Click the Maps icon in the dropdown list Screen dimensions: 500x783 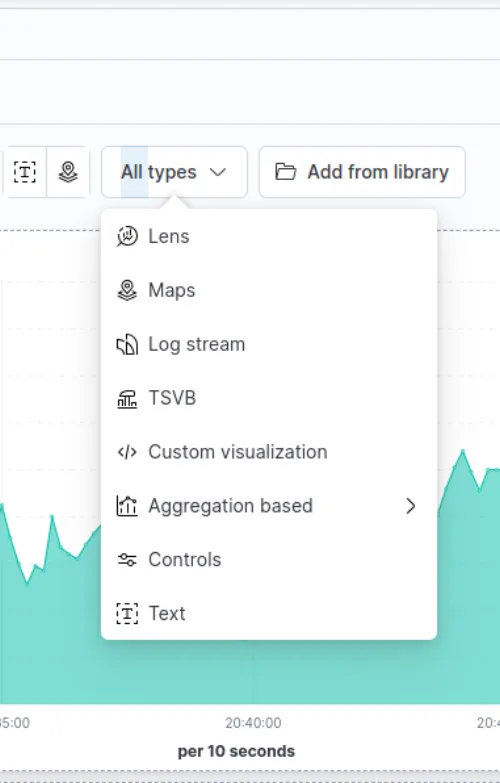coord(127,290)
